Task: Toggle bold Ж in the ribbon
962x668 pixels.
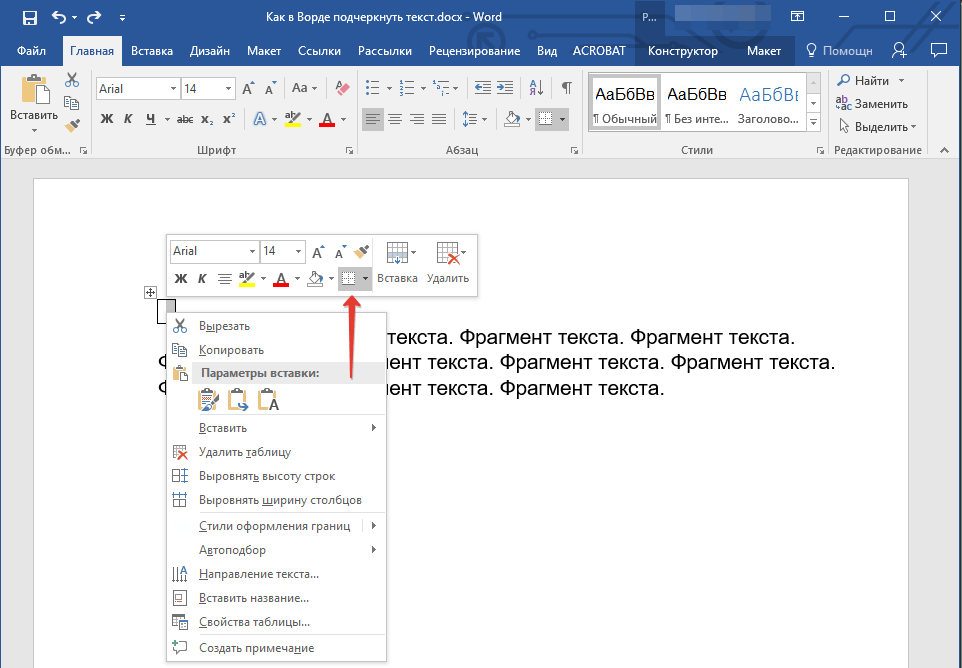Action: (x=107, y=120)
